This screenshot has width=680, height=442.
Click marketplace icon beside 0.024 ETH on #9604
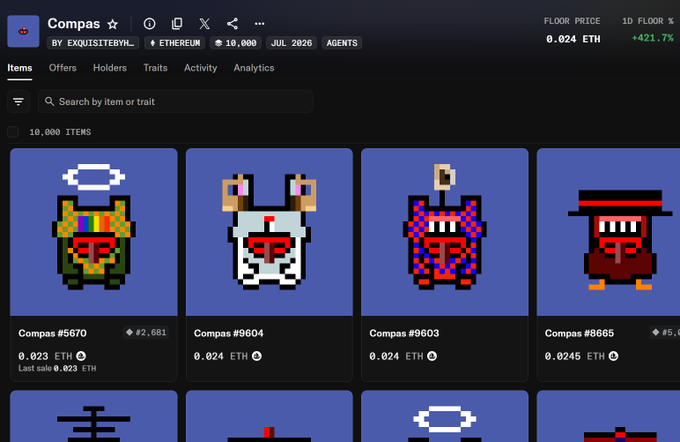(x=257, y=356)
